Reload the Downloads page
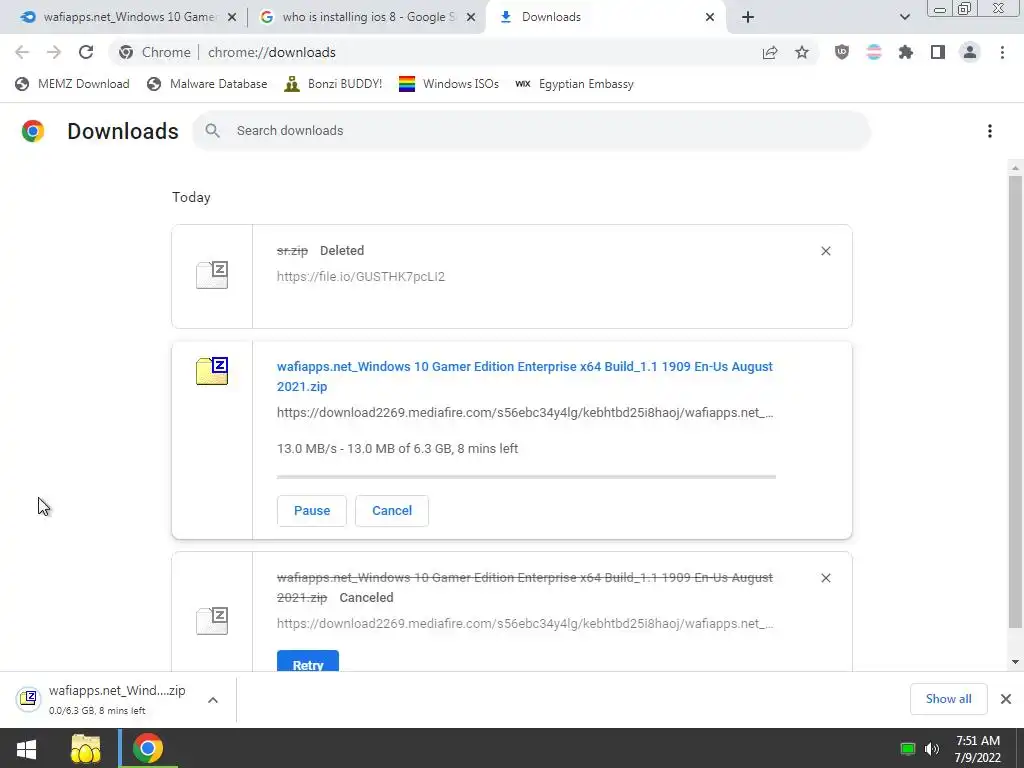The height and width of the screenshot is (768, 1024). [x=86, y=52]
